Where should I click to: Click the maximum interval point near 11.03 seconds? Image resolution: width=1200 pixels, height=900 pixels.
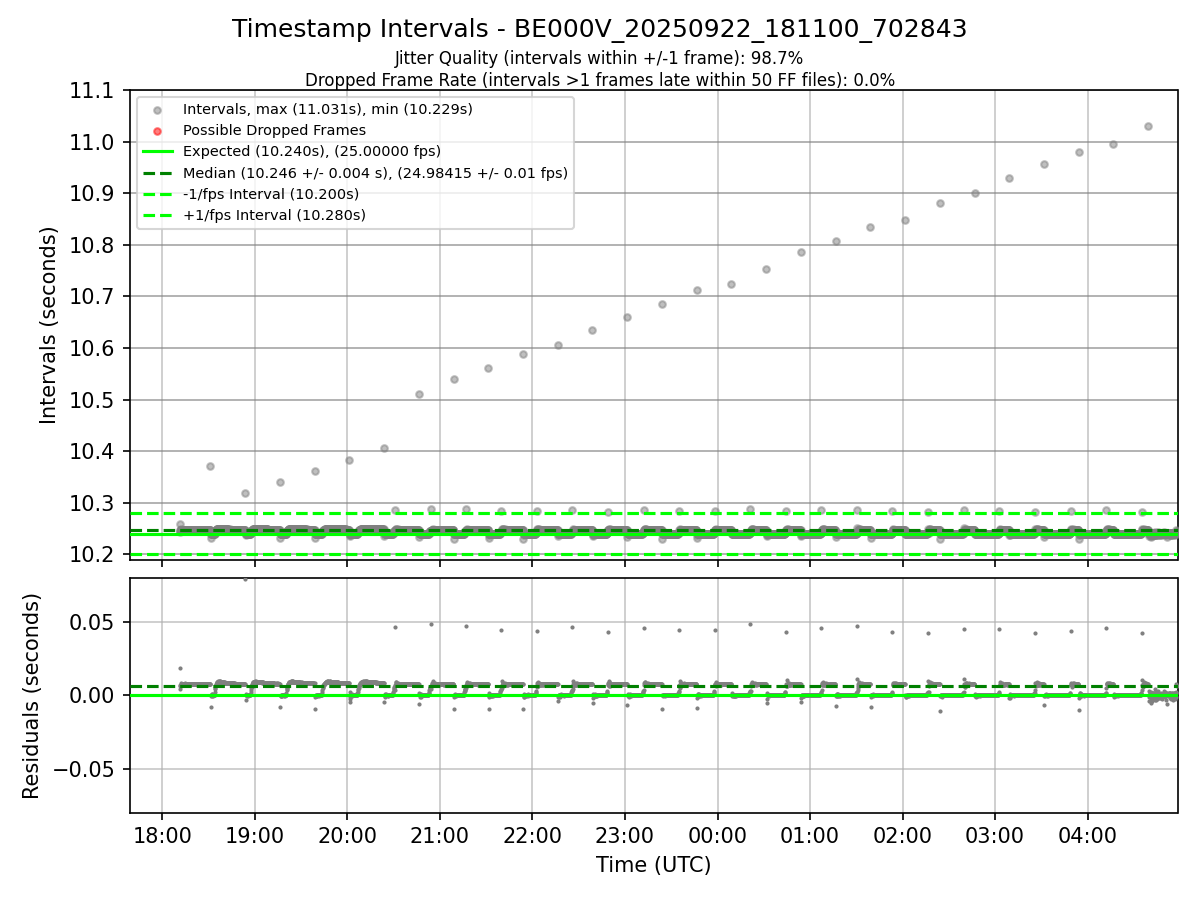(1148, 126)
